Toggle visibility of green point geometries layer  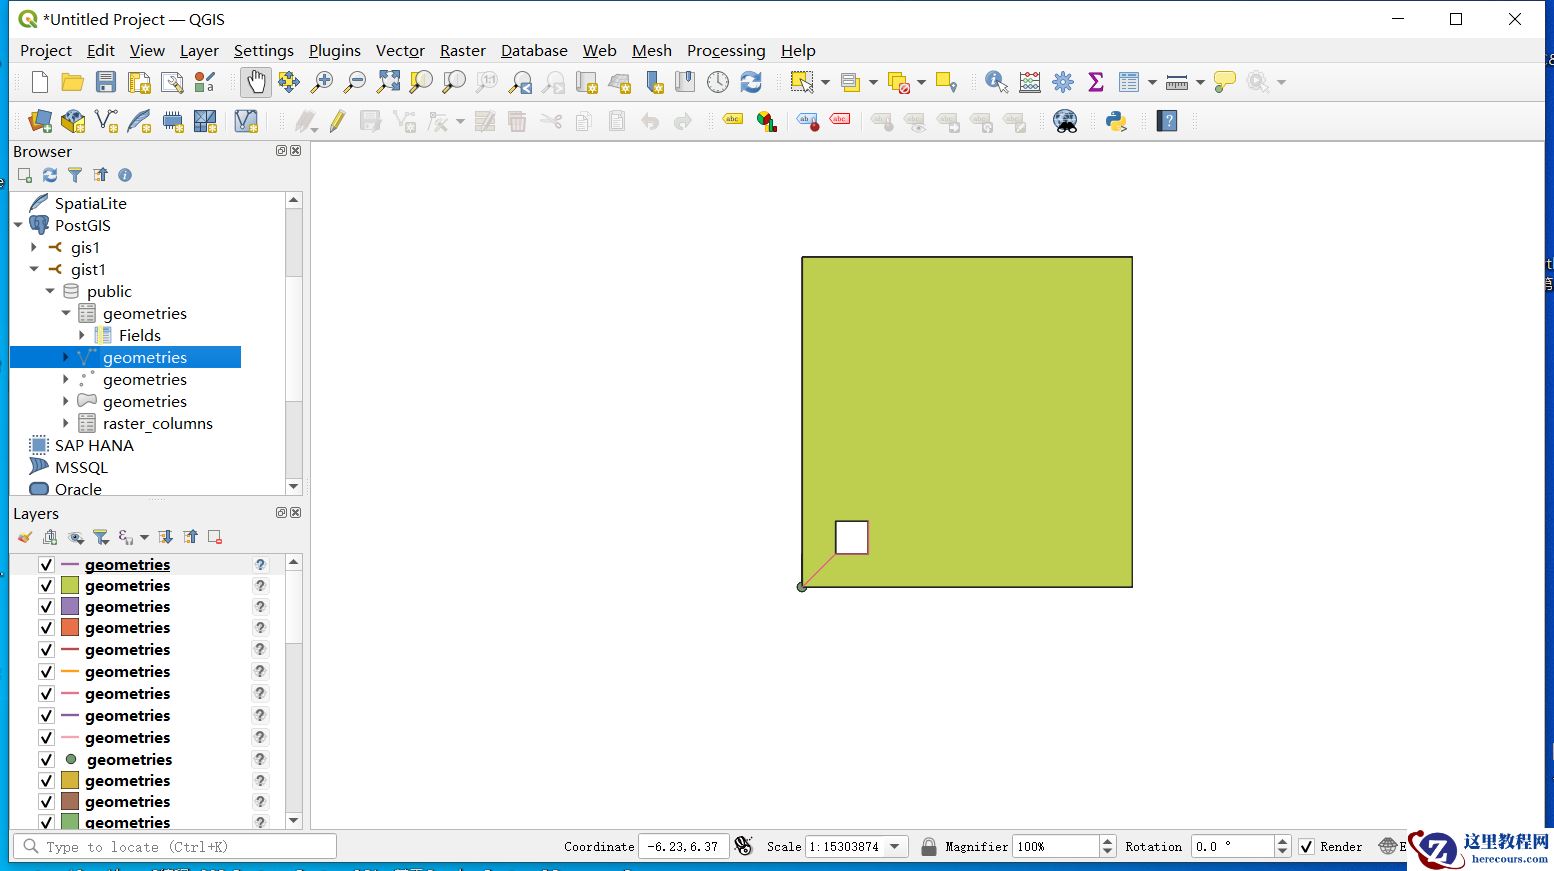coord(46,759)
